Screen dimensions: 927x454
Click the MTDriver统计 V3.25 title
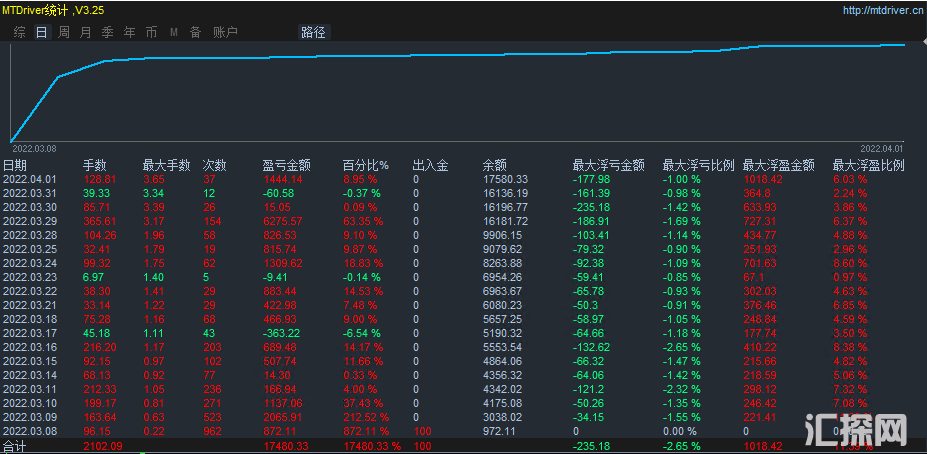54,11
